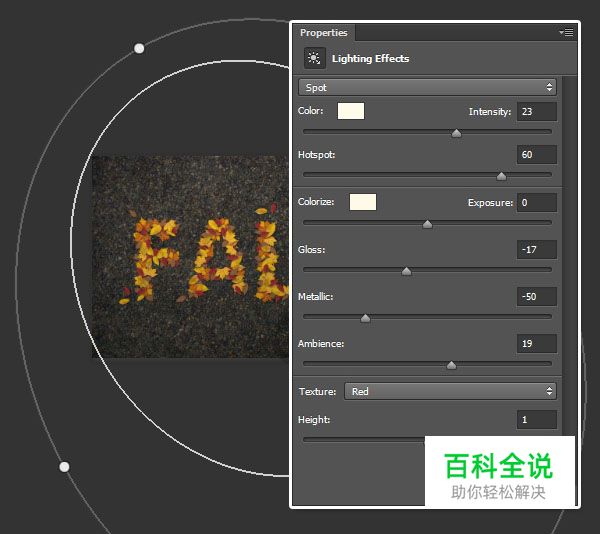Click the Hotspot slider handle
The width and height of the screenshot is (600, 534).
(501, 176)
